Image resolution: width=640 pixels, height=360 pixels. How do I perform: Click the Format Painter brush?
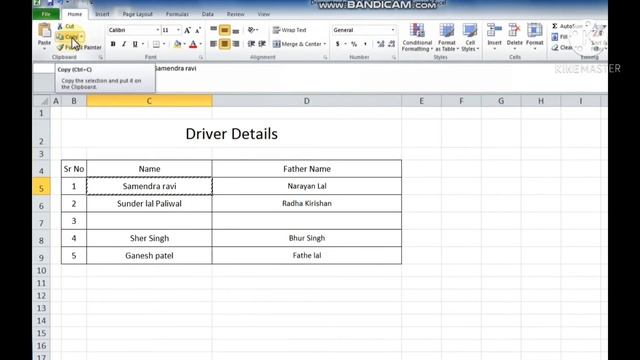click(79, 47)
